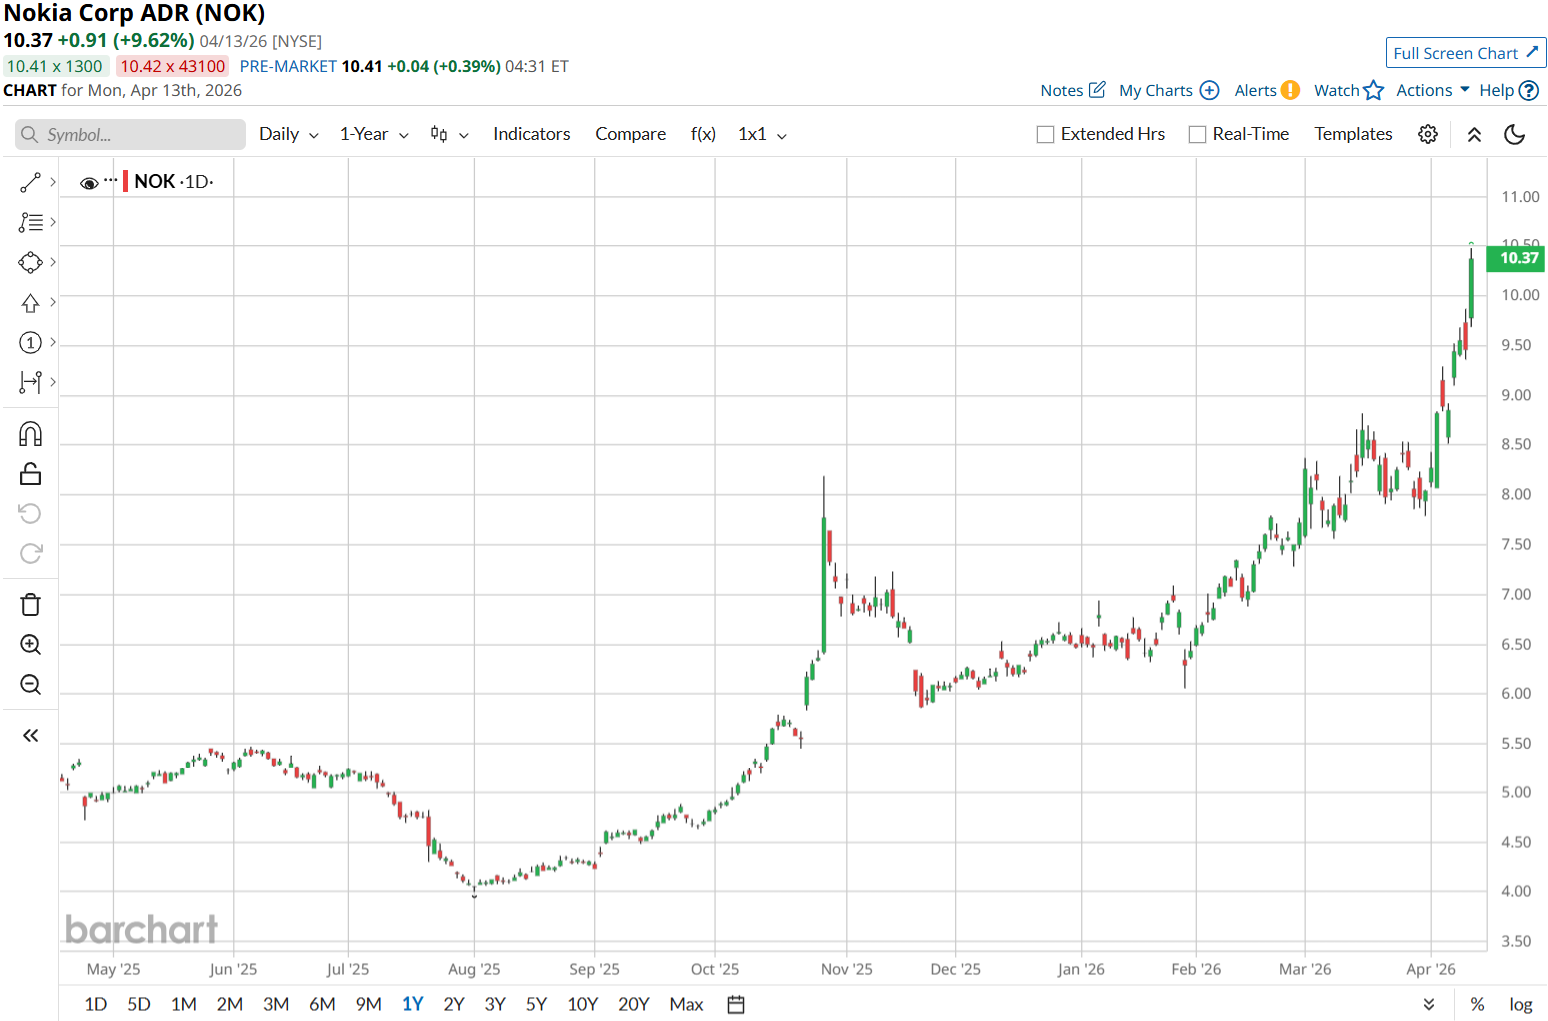This screenshot has height=1021, width=1548.
Task: Open the 1x1 grid layout dropdown
Action: pos(762,134)
